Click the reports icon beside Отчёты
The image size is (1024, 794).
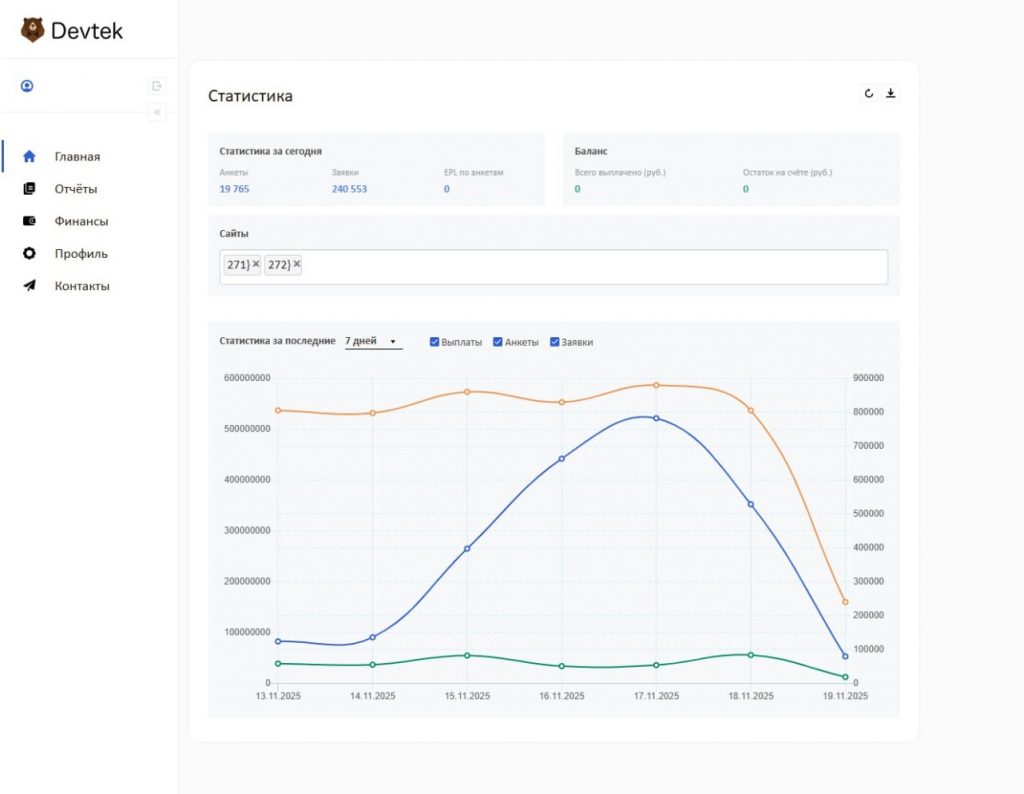[30, 189]
